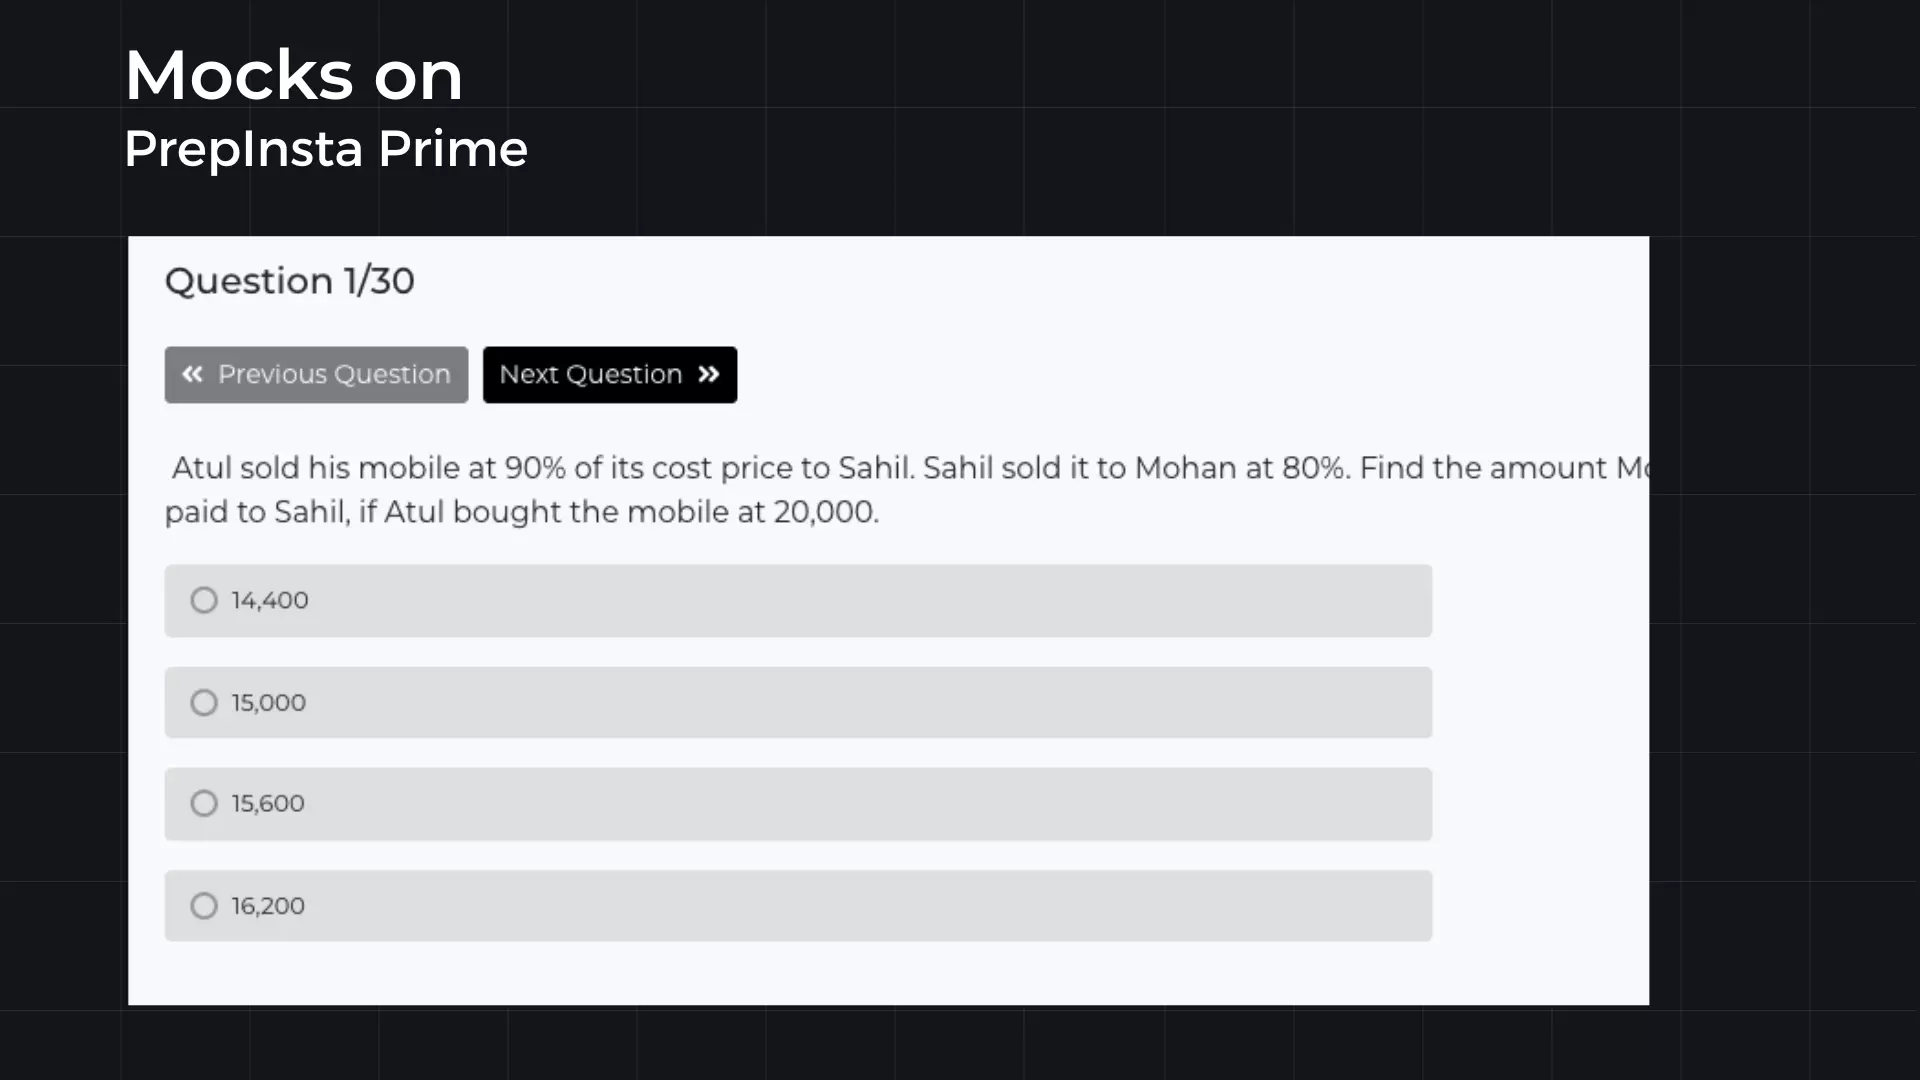Click the 'PrepInsta Prime' subtitle
This screenshot has width=1920, height=1080.
pyautogui.click(x=325, y=149)
